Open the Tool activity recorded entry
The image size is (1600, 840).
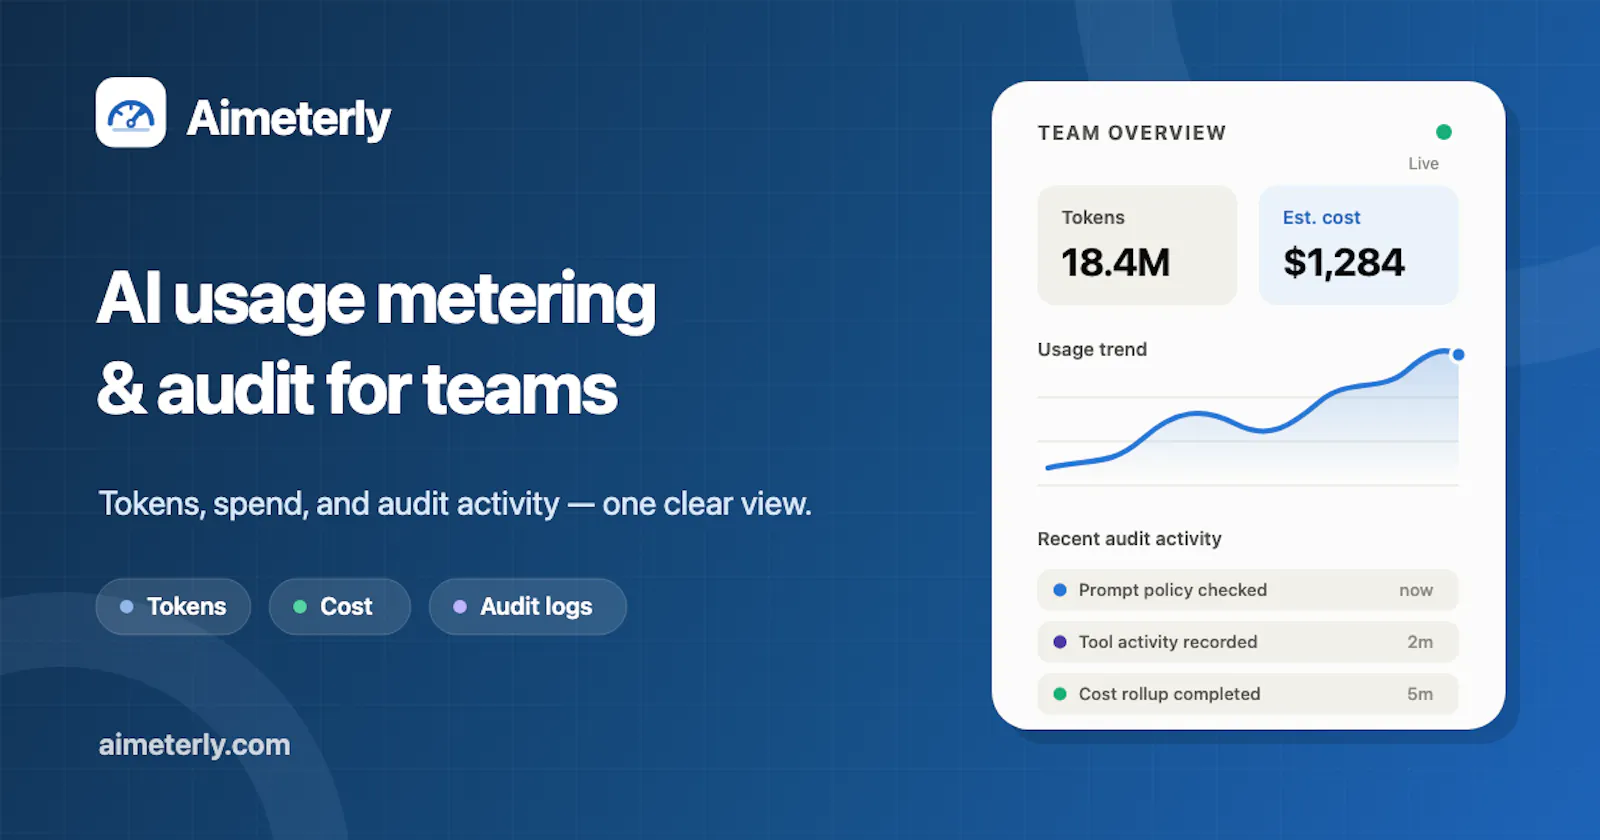point(1248,642)
